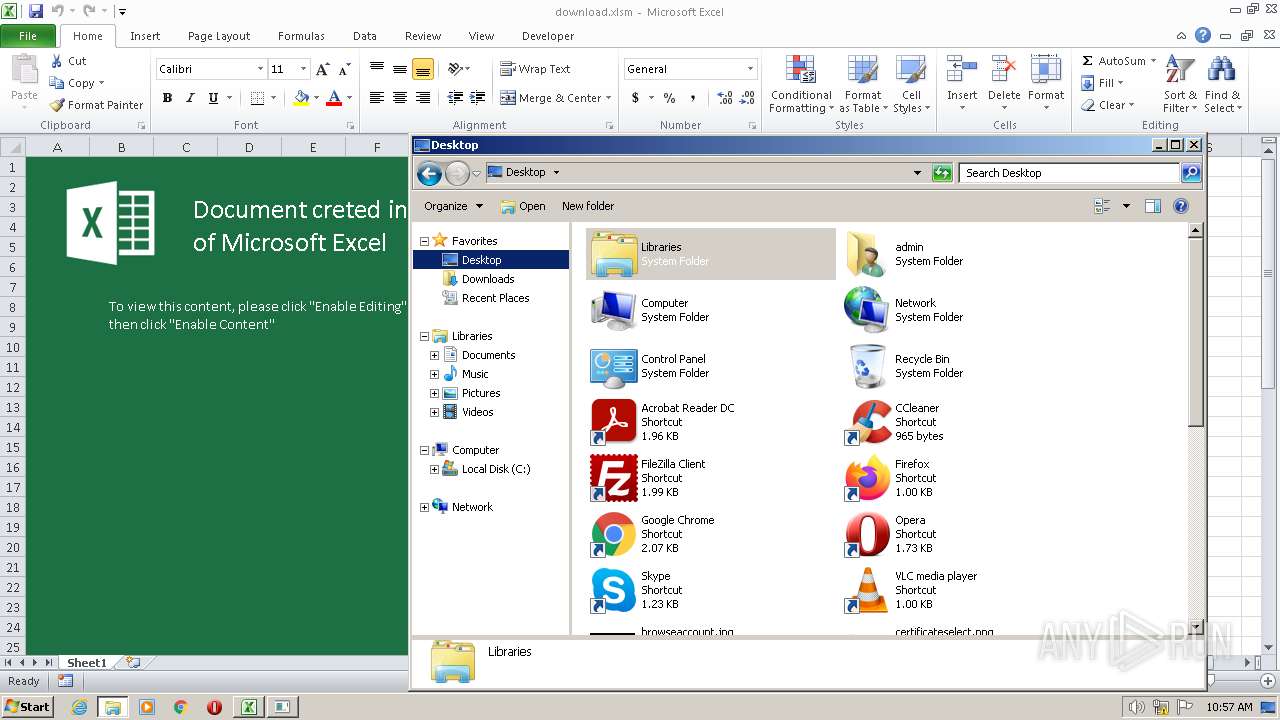Image resolution: width=1280 pixels, height=720 pixels.
Task: Click Fill Color bucket swatch
Action: coord(301,98)
